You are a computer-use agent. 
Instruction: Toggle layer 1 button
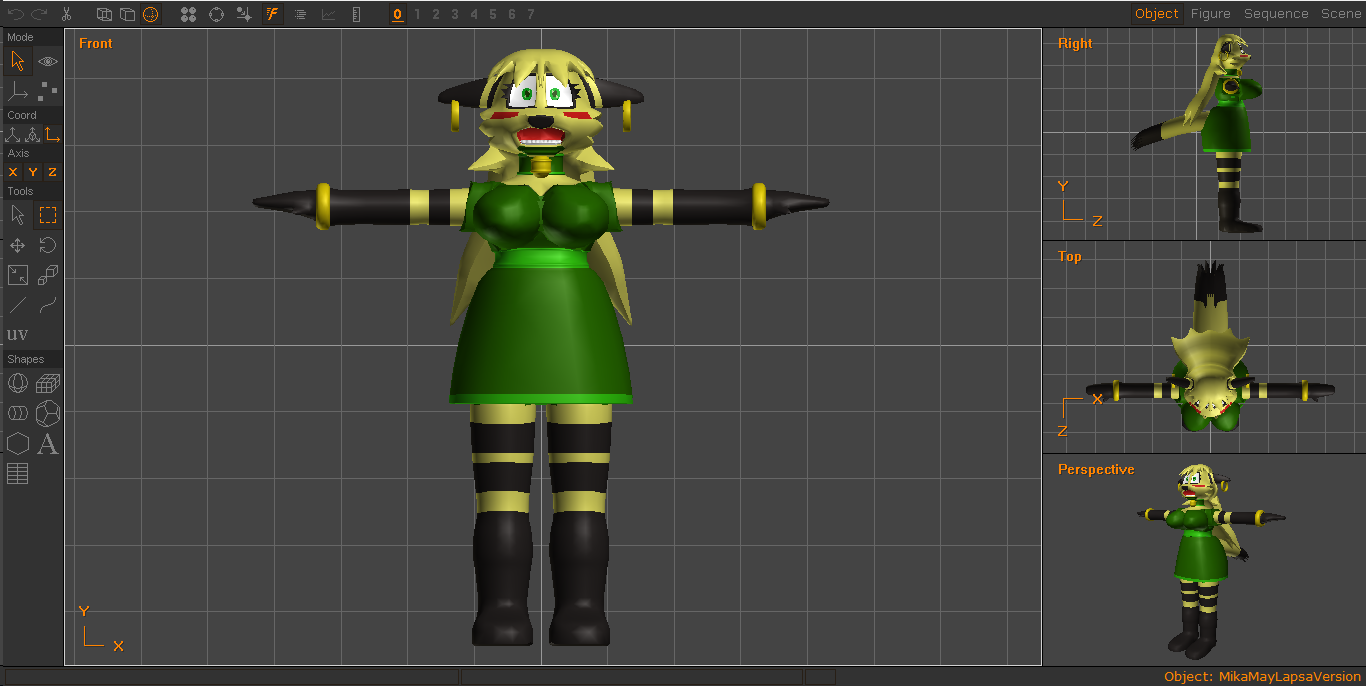click(417, 14)
